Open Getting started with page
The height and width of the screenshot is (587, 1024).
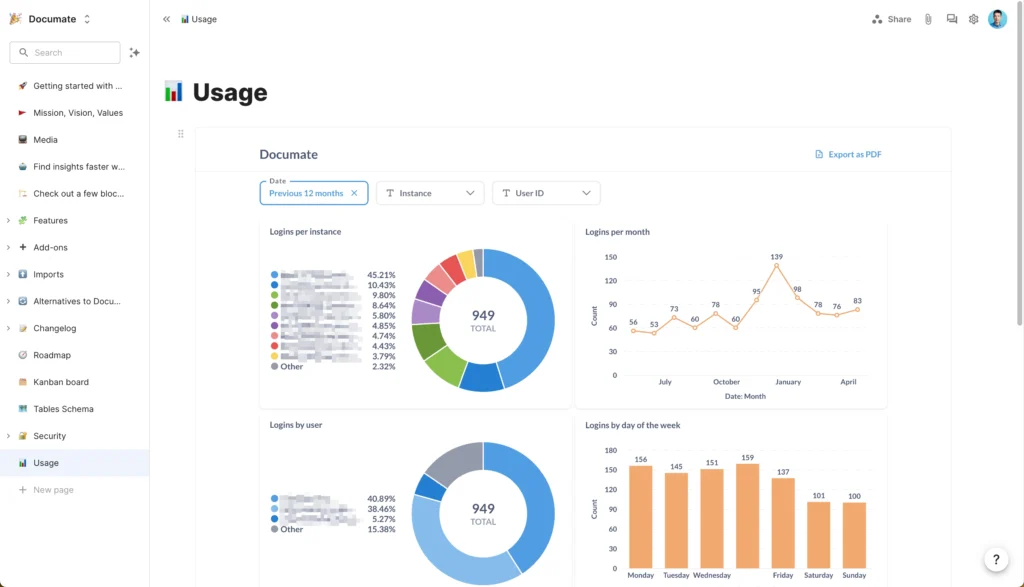coord(77,86)
